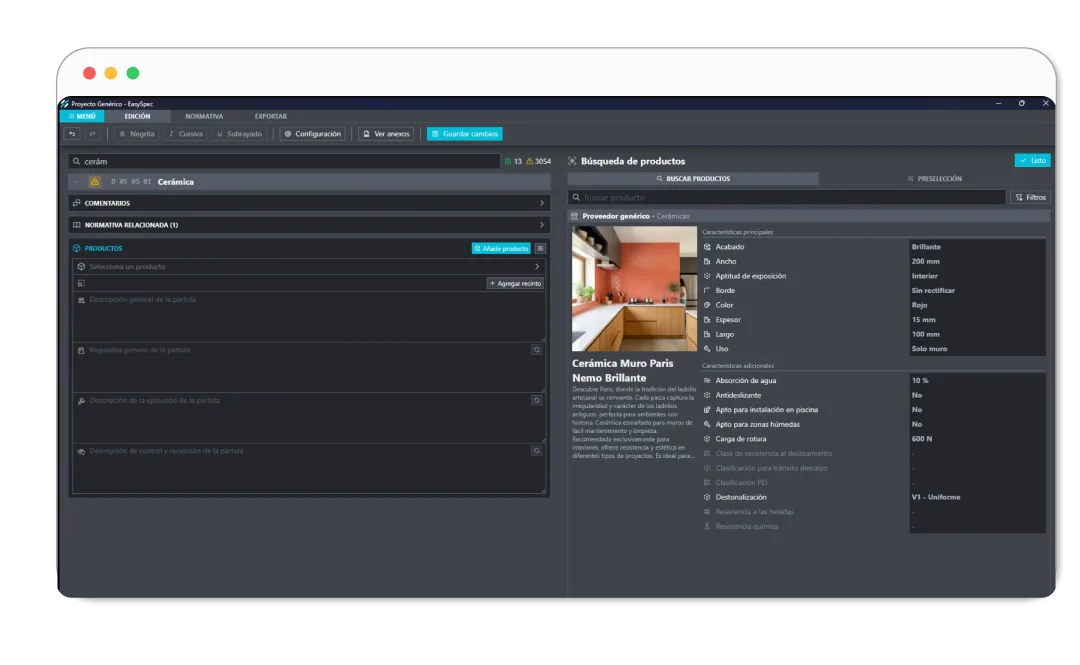Confirm with the Listo button

1032,161
